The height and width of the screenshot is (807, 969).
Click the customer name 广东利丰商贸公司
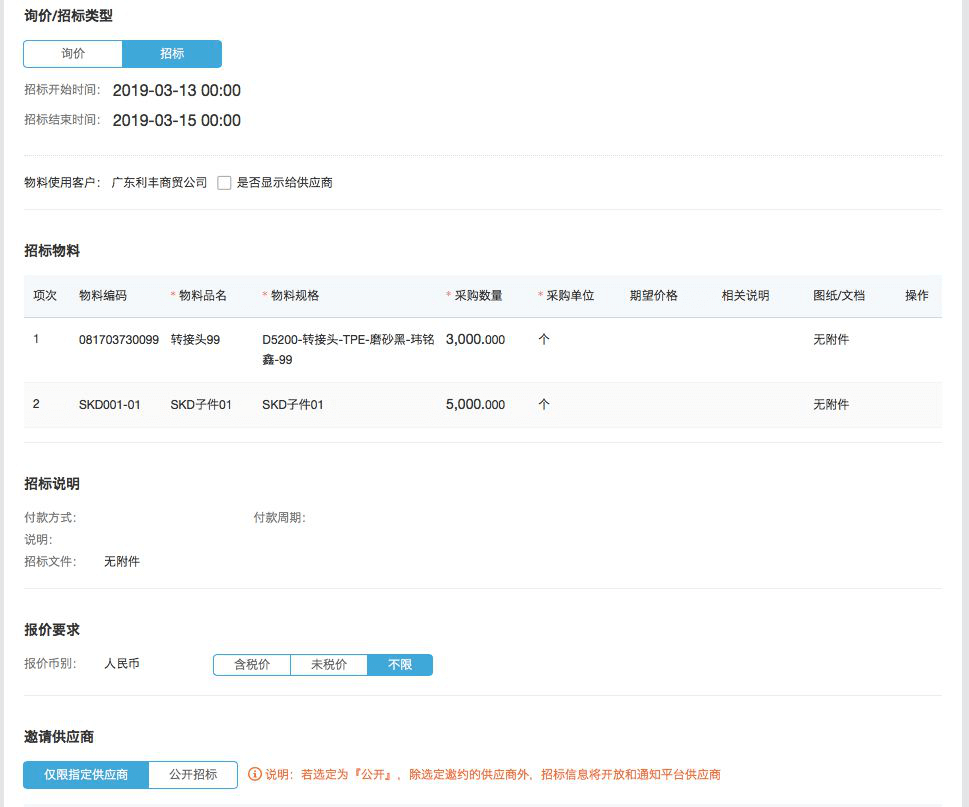click(159, 183)
